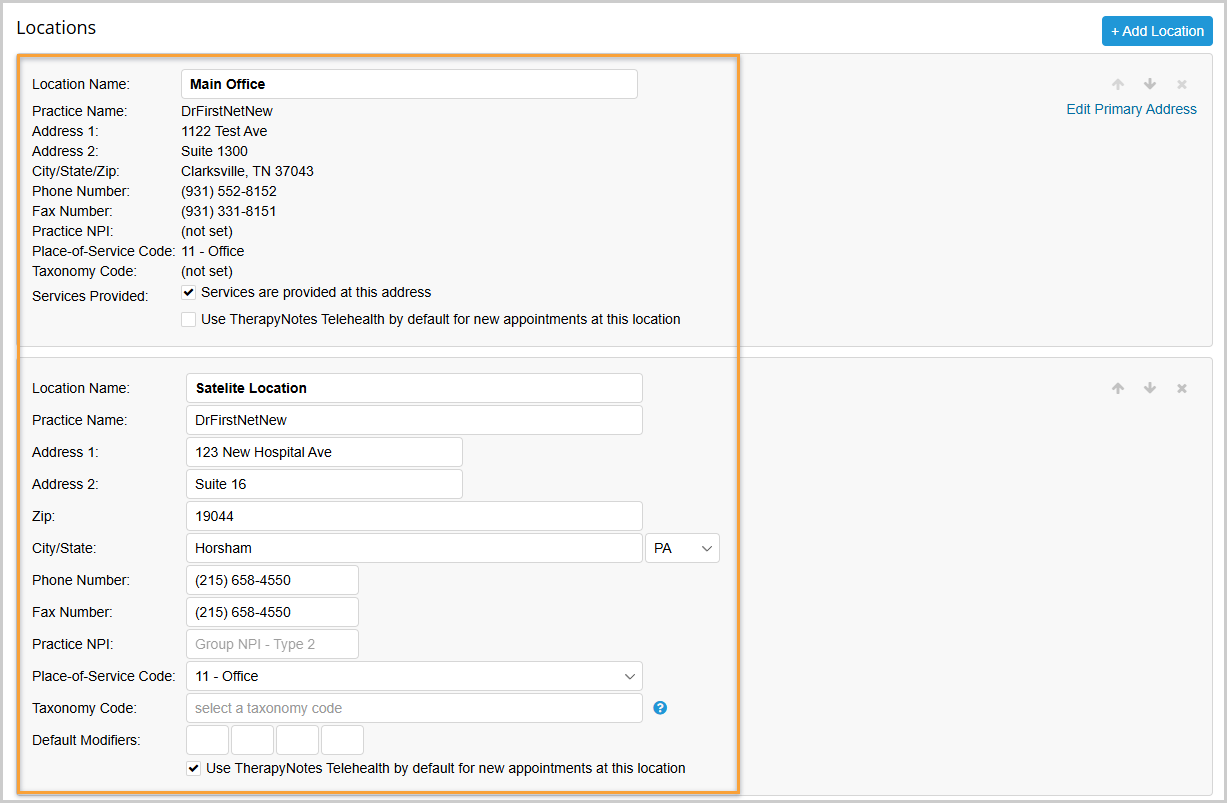Click the Practice NPI Group NPI field
1227x803 pixels.
[x=272, y=644]
